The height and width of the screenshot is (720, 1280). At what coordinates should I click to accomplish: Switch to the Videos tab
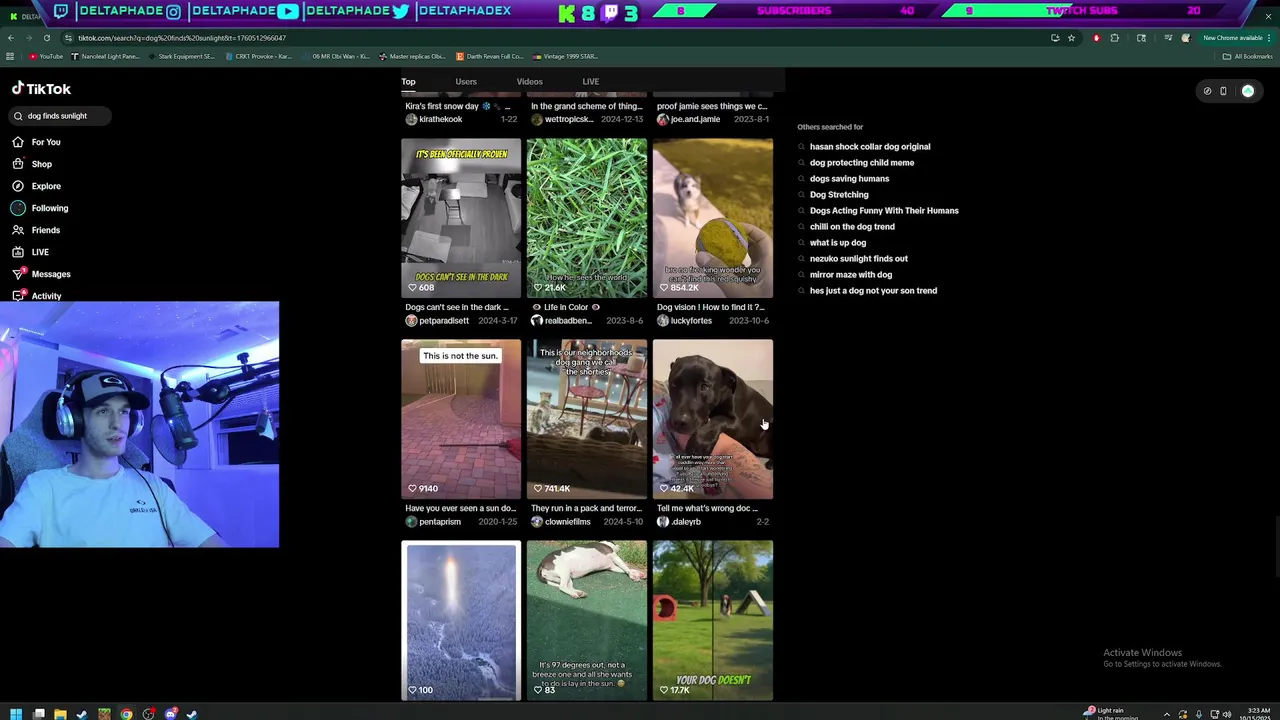pyautogui.click(x=529, y=82)
